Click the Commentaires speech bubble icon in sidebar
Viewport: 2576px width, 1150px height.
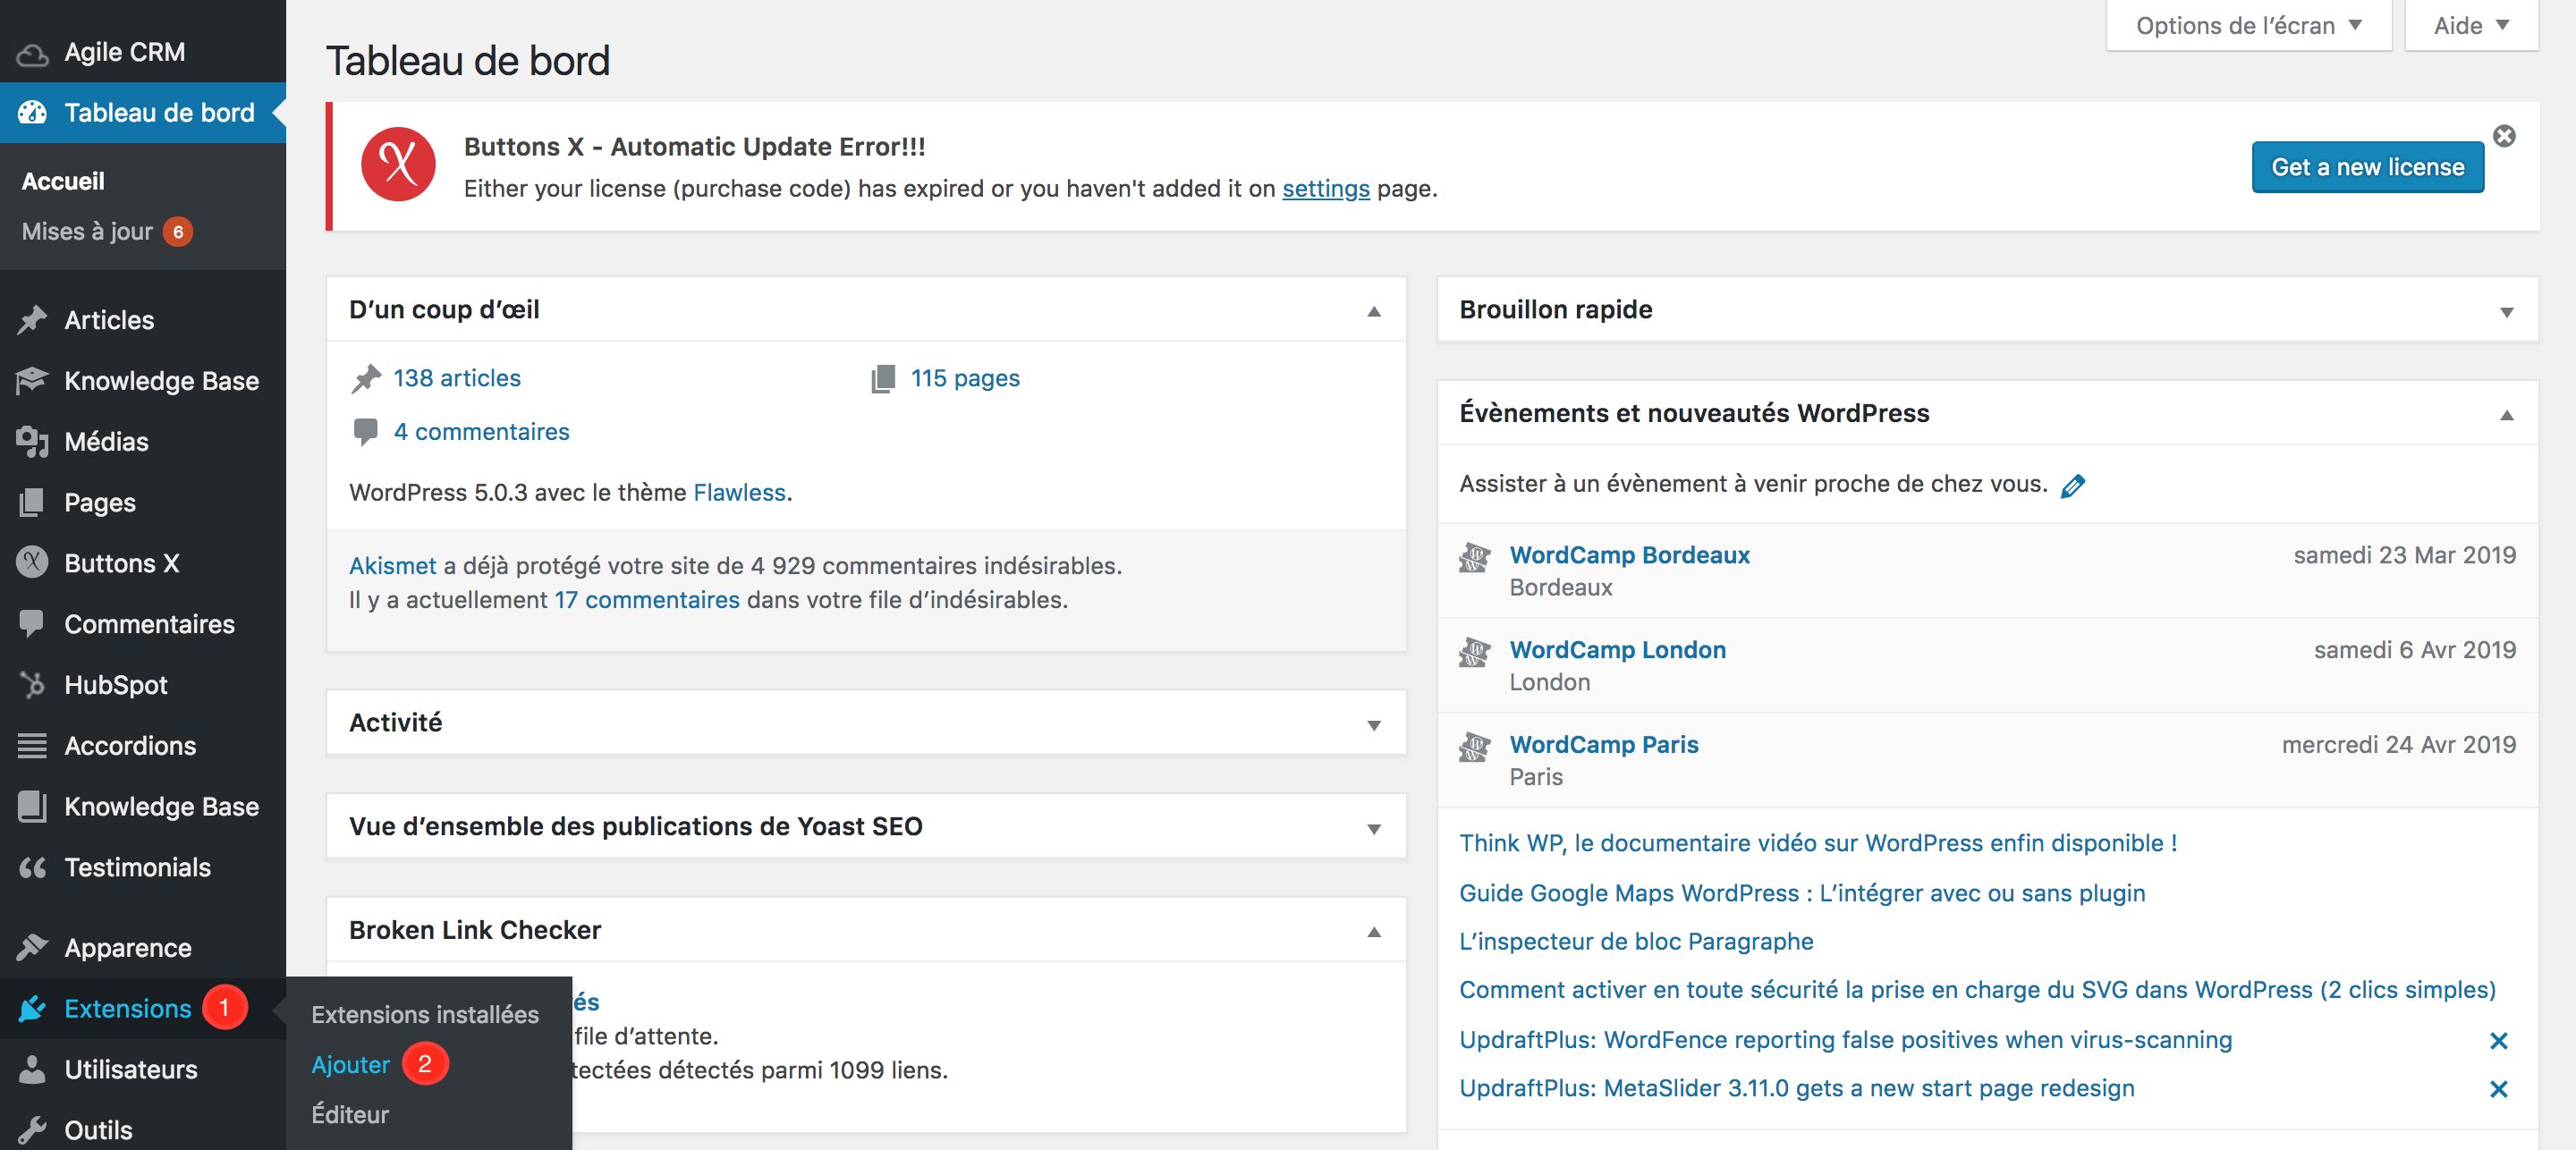tap(32, 624)
